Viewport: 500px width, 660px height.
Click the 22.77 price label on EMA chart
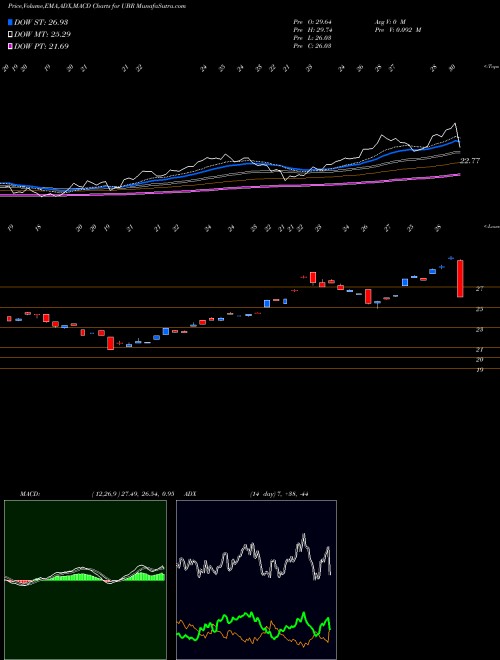pos(470,161)
